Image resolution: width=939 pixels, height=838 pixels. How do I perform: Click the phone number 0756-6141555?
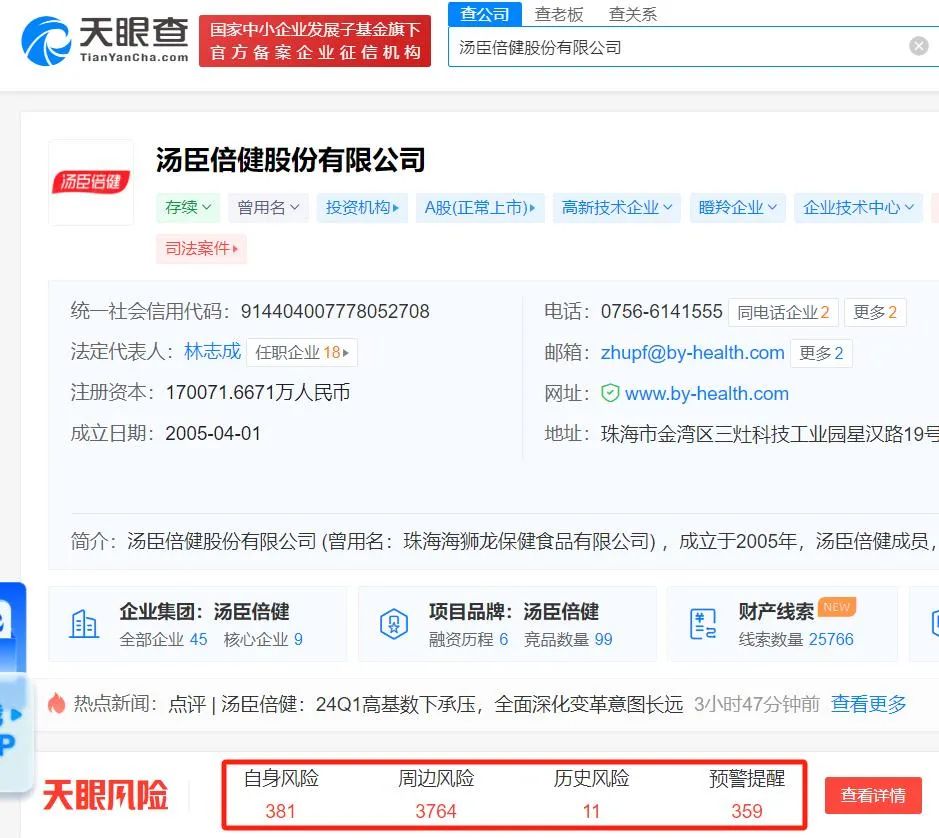click(662, 311)
